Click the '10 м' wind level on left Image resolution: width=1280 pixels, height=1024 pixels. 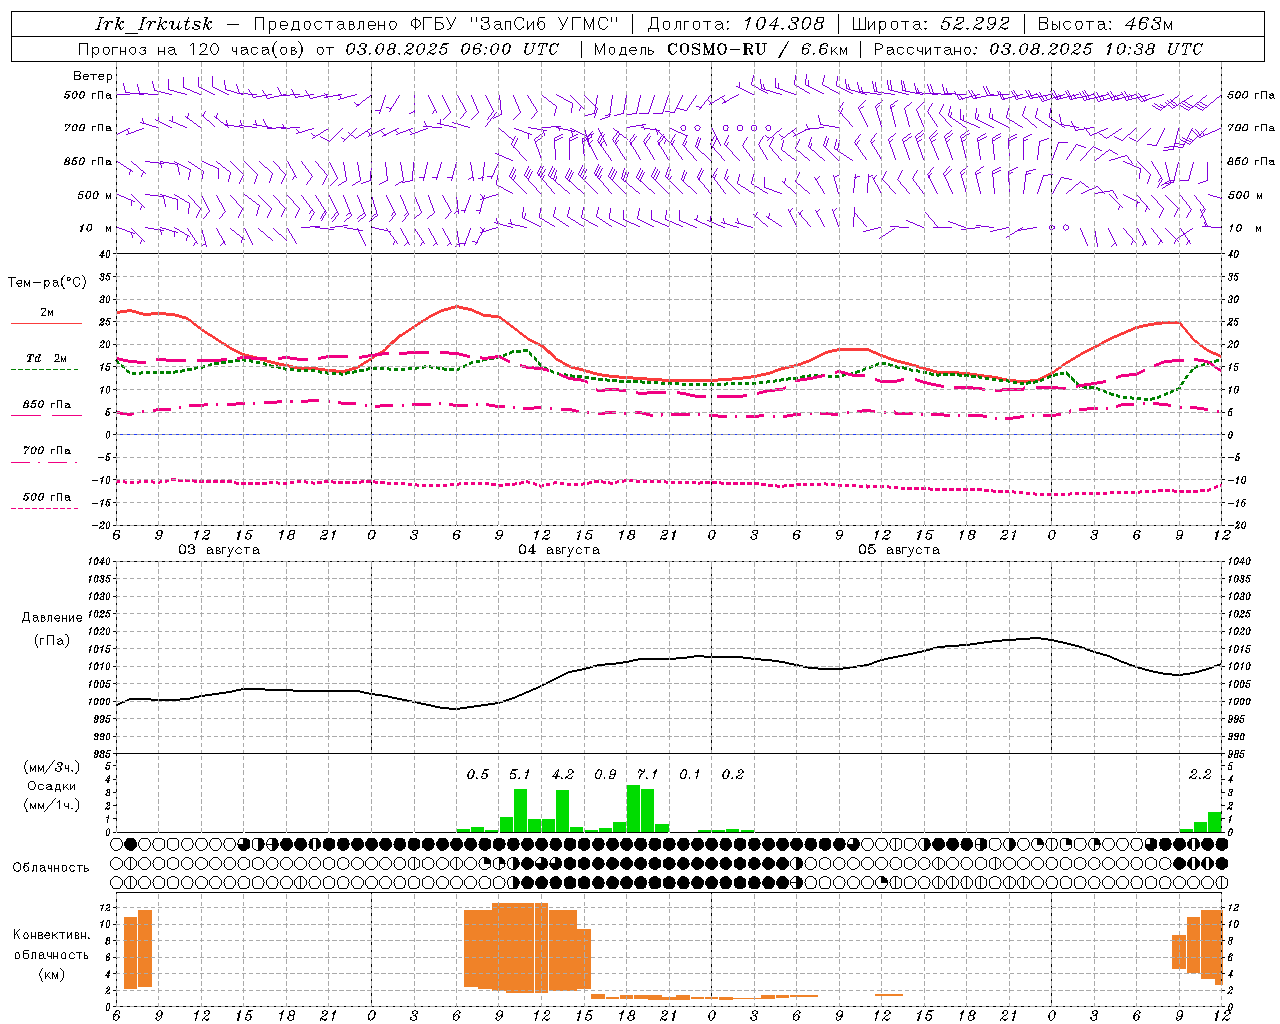pos(96,228)
